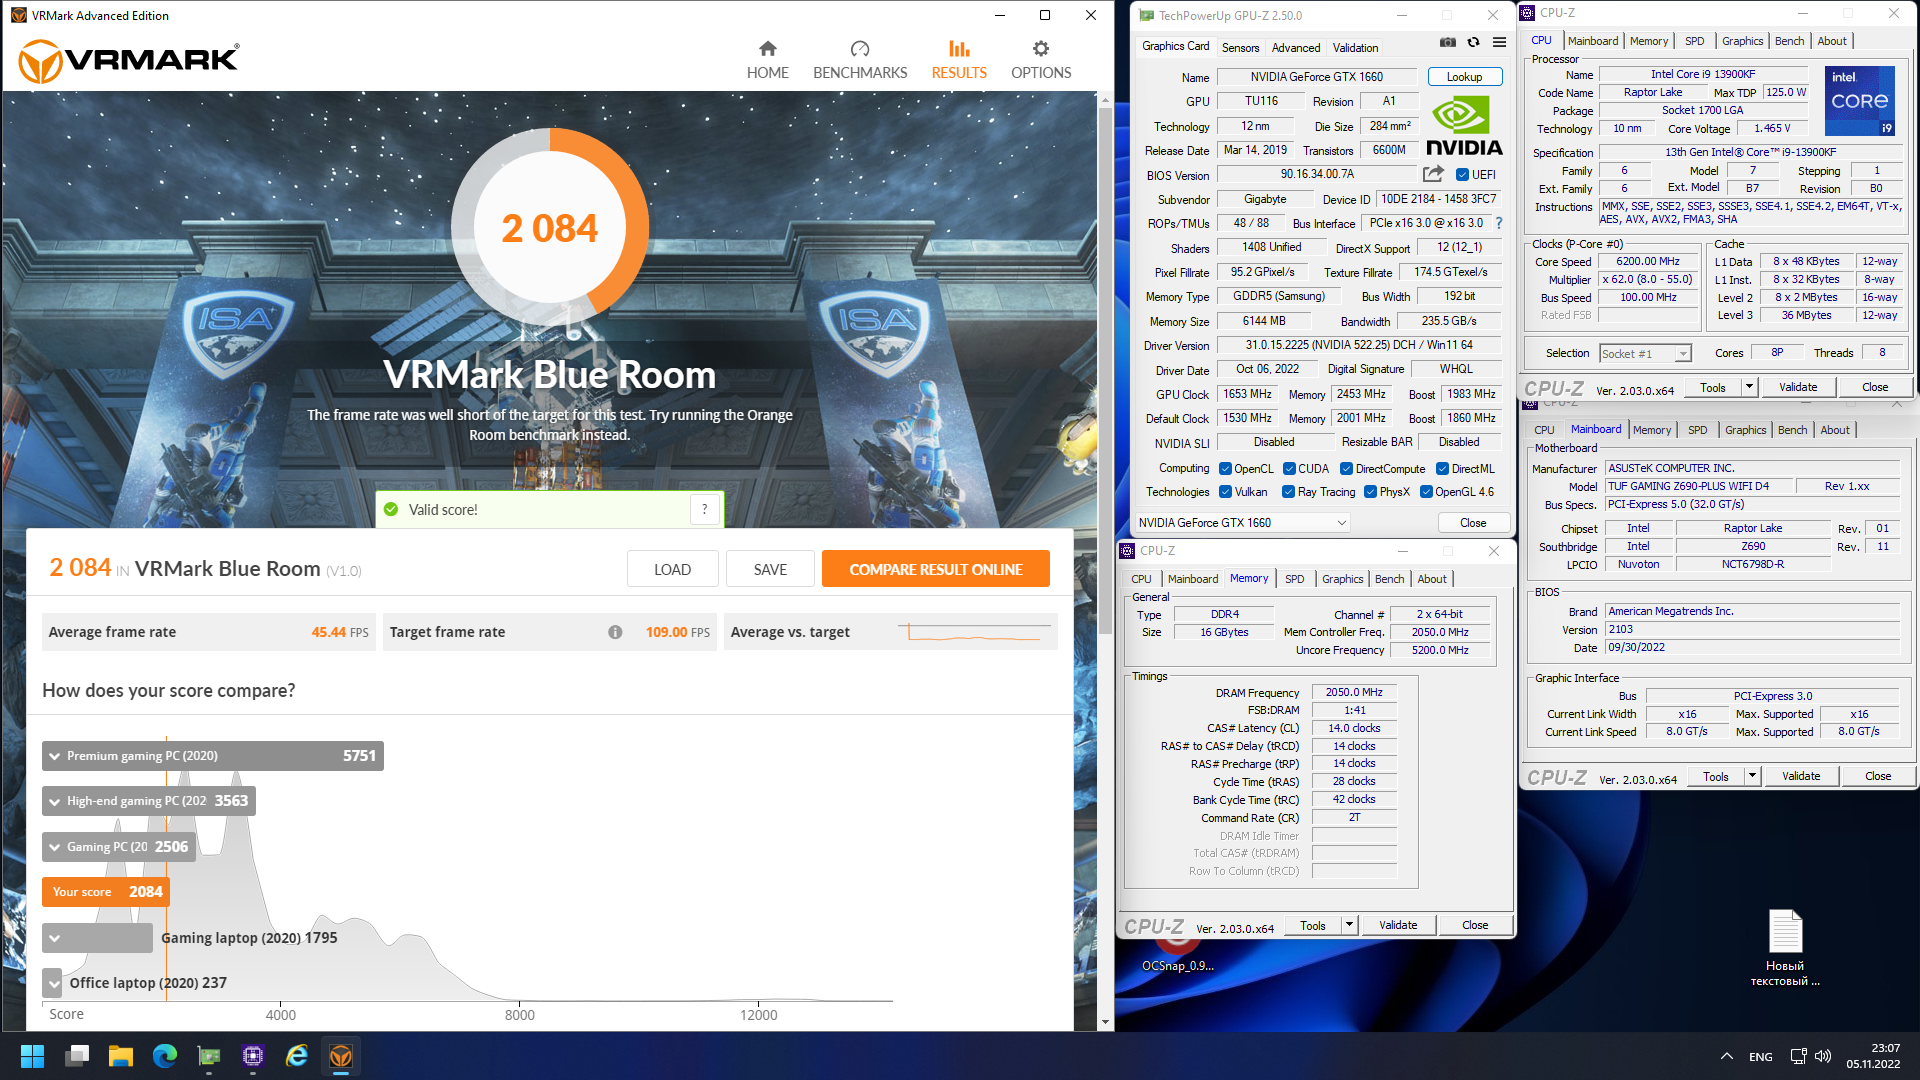Image resolution: width=1920 pixels, height=1080 pixels.
Task: Open the GPU-Z hamburger menu
Action: (x=1499, y=42)
